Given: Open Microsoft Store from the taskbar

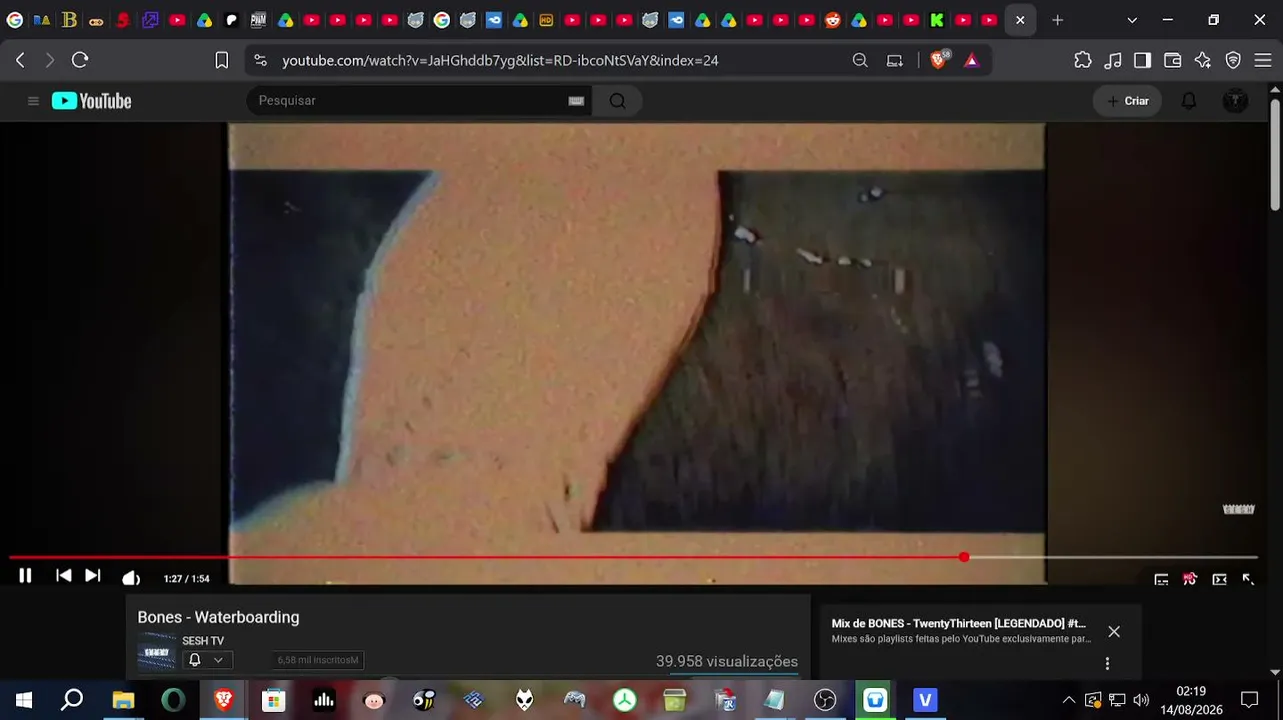Looking at the screenshot, I should pyautogui.click(x=273, y=700).
